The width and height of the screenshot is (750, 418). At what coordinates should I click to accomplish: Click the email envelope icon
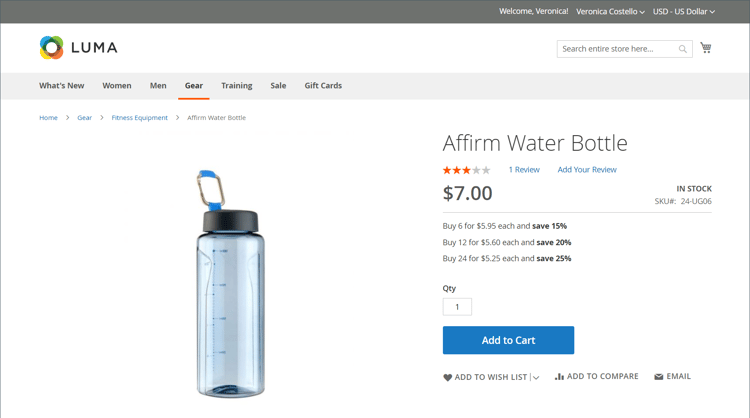(x=659, y=377)
